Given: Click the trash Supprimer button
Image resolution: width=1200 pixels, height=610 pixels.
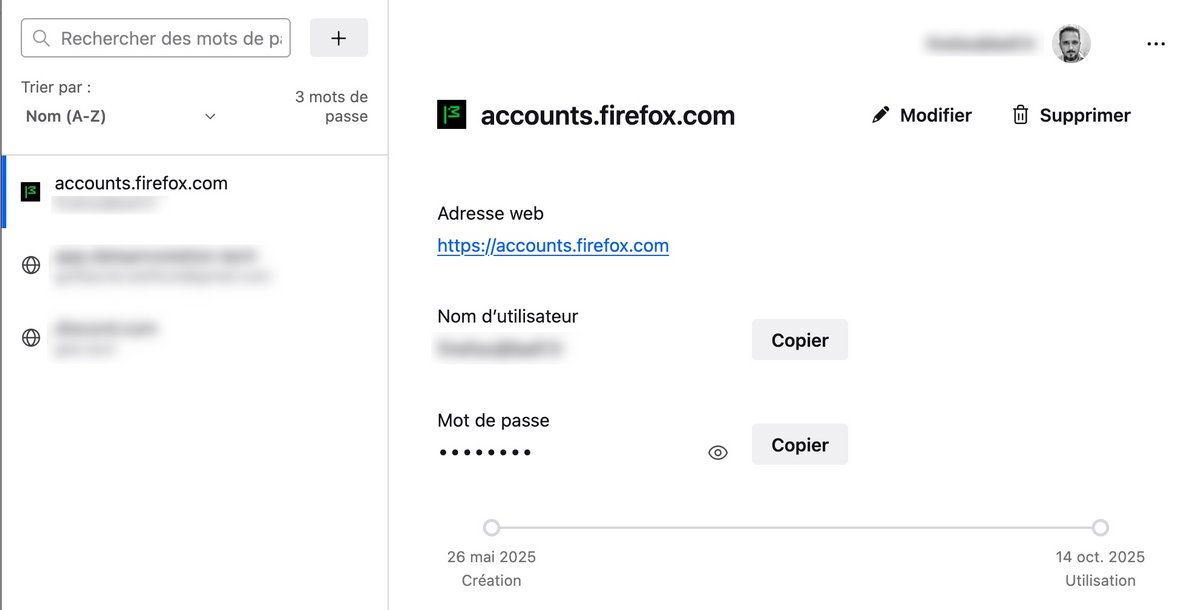Looking at the screenshot, I should [1071, 115].
